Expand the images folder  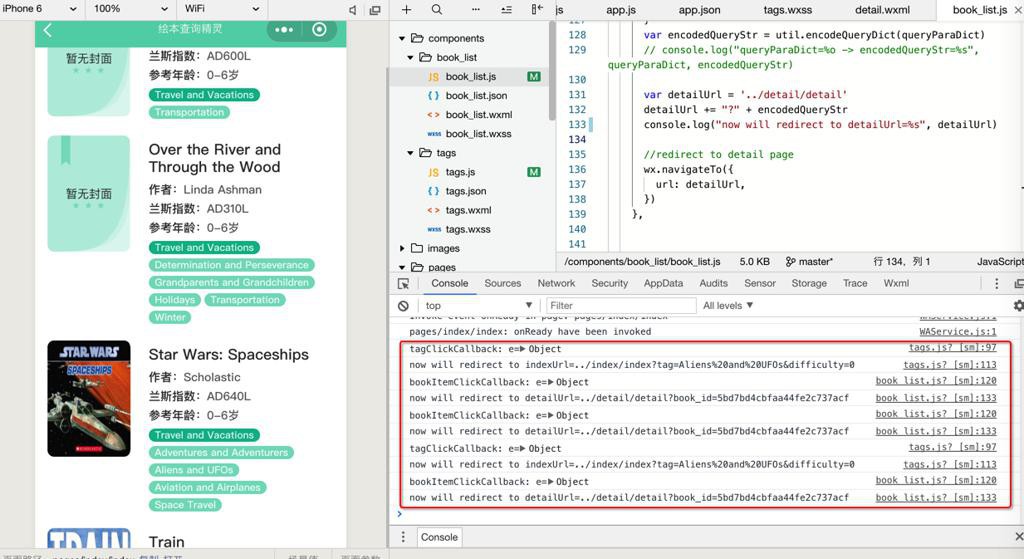[x=402, y=248]
